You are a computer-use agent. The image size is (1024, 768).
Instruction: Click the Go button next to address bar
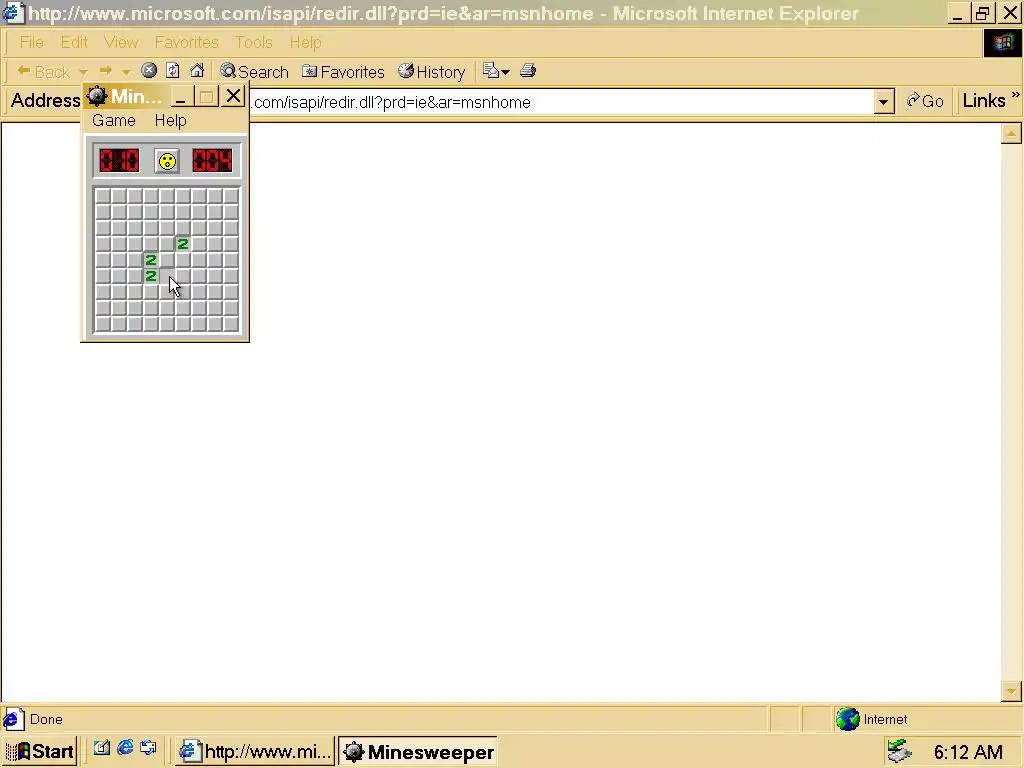925,101
